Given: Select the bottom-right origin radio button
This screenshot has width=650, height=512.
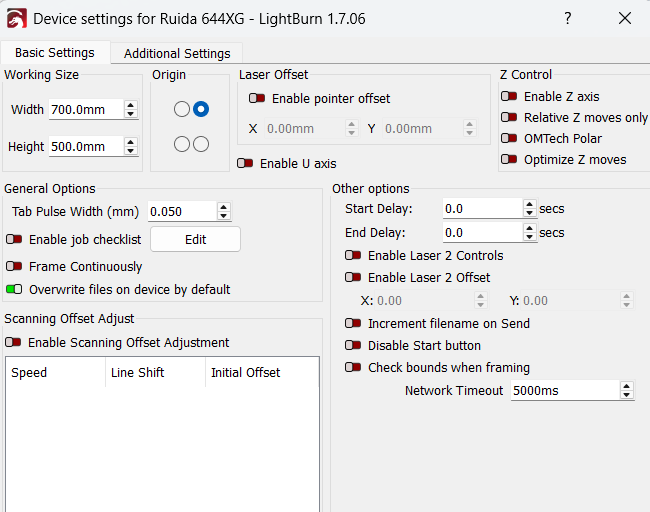Looking at the screenshot, I should [201, 144].
